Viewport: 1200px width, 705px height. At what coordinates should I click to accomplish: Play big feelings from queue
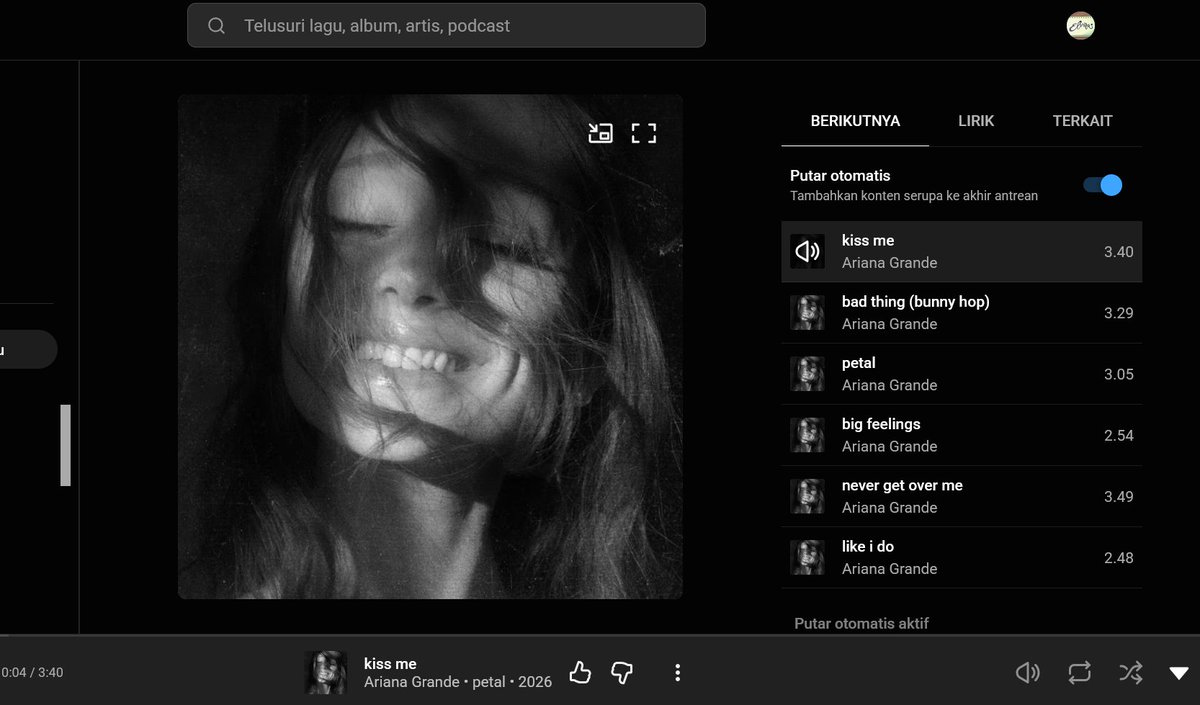[x=962, y=435]
